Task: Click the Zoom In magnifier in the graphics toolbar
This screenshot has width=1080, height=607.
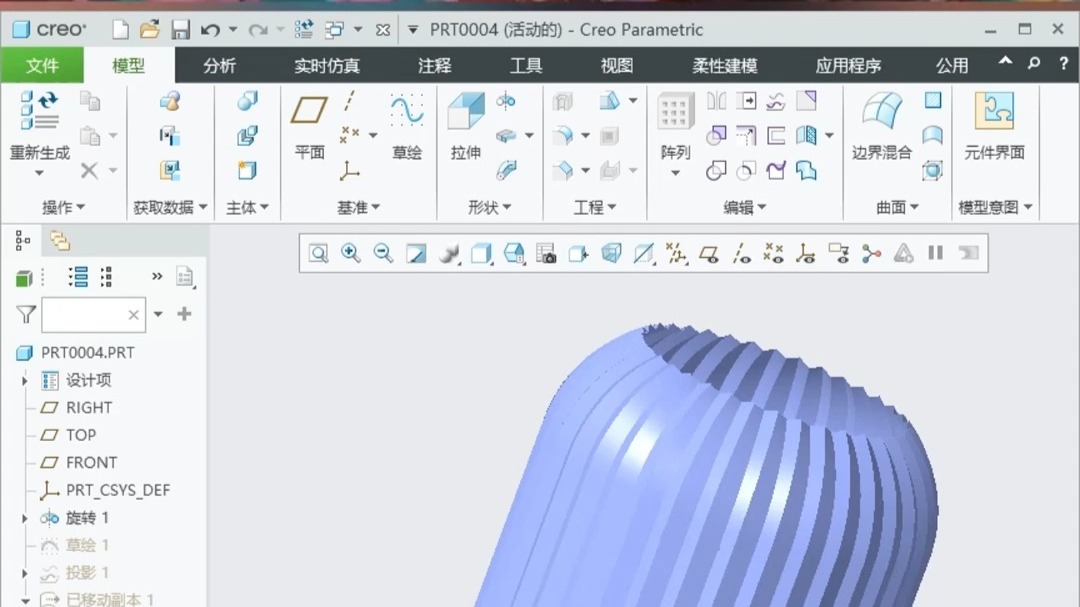Action: click(350, 253)
